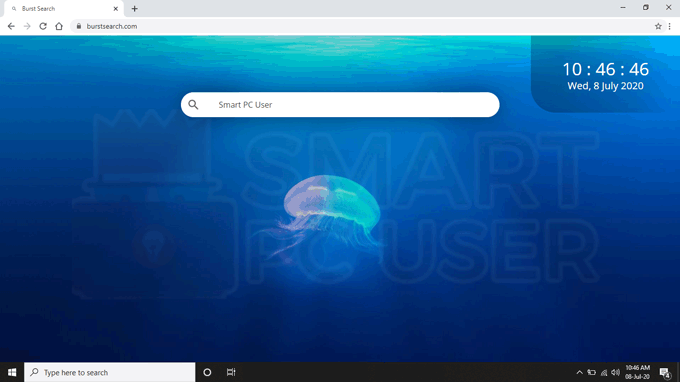Screen dimensions: 680x382
Task: Minimize the Chrome window
Action: 623,8
